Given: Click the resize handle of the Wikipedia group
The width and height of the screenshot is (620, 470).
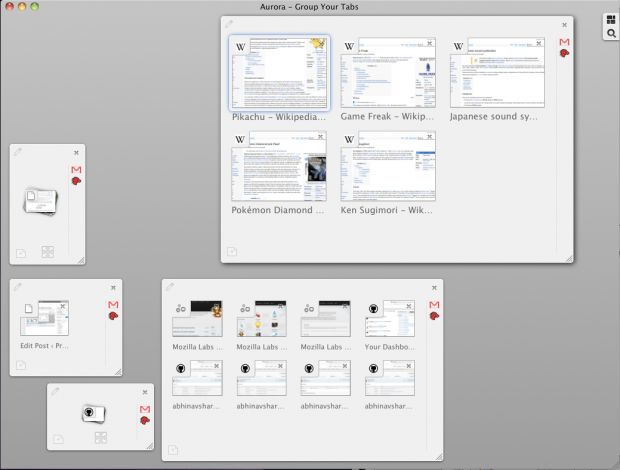Looking at the screenshot, I should 568,257.
